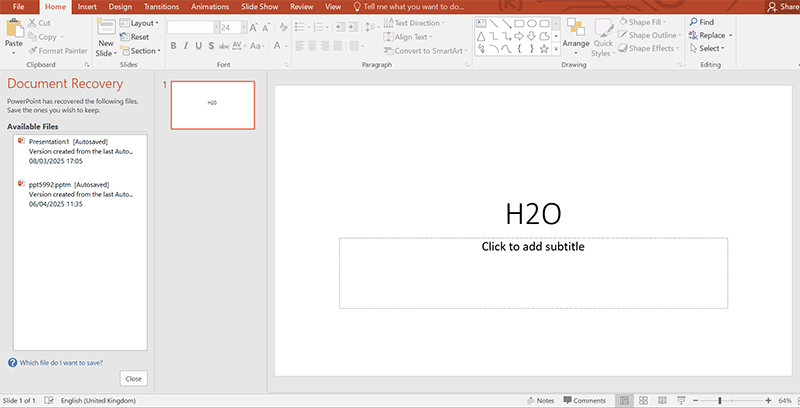
Task: Toggle Bold formatting
Action: point(173,46)
